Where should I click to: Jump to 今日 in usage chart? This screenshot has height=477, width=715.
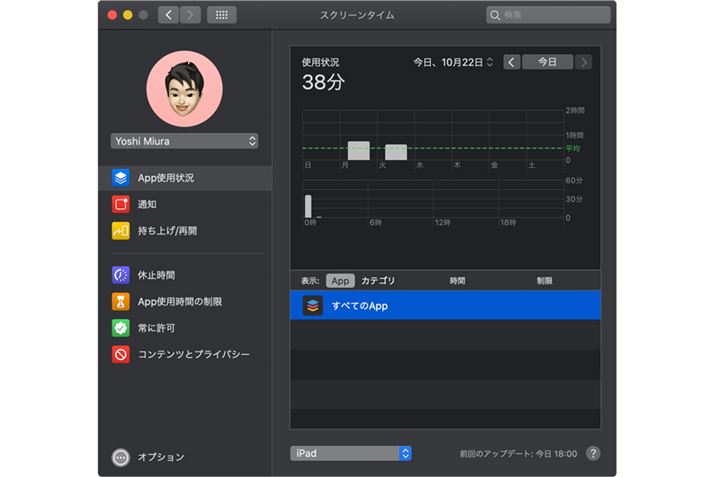point(547,62)
